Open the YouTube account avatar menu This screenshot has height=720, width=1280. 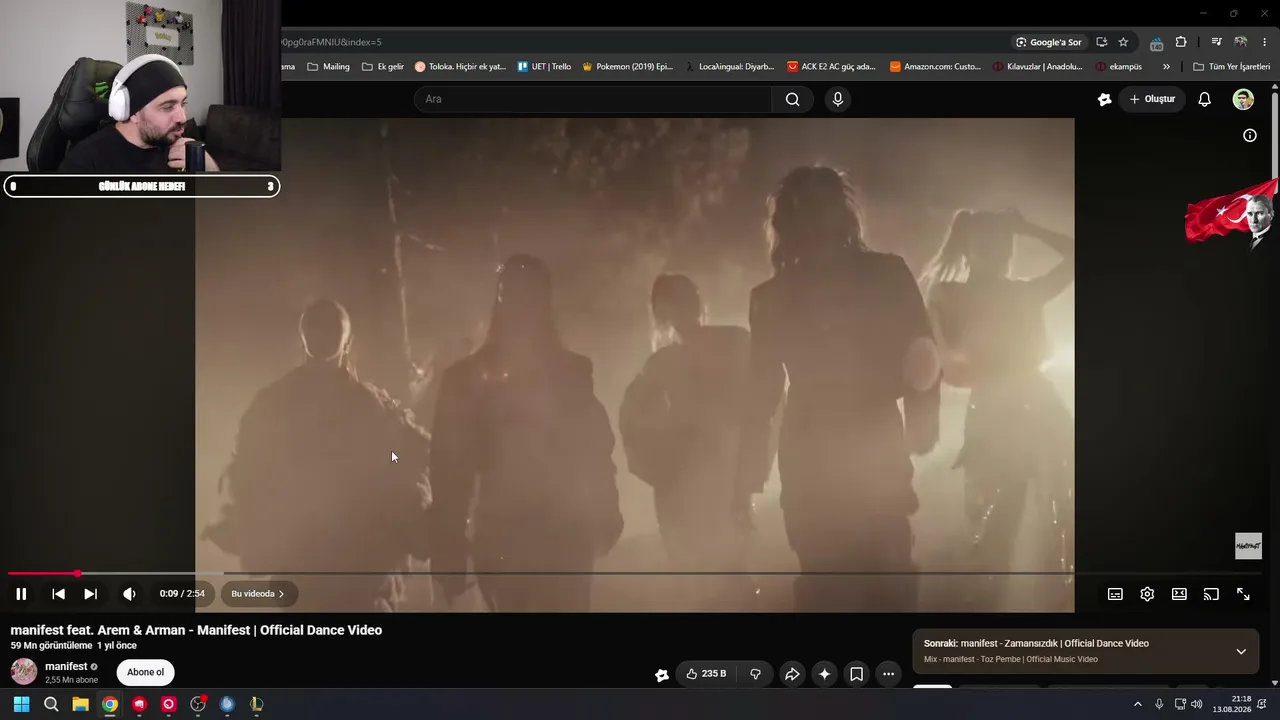pyautogui.click(x=1243, y=99)
